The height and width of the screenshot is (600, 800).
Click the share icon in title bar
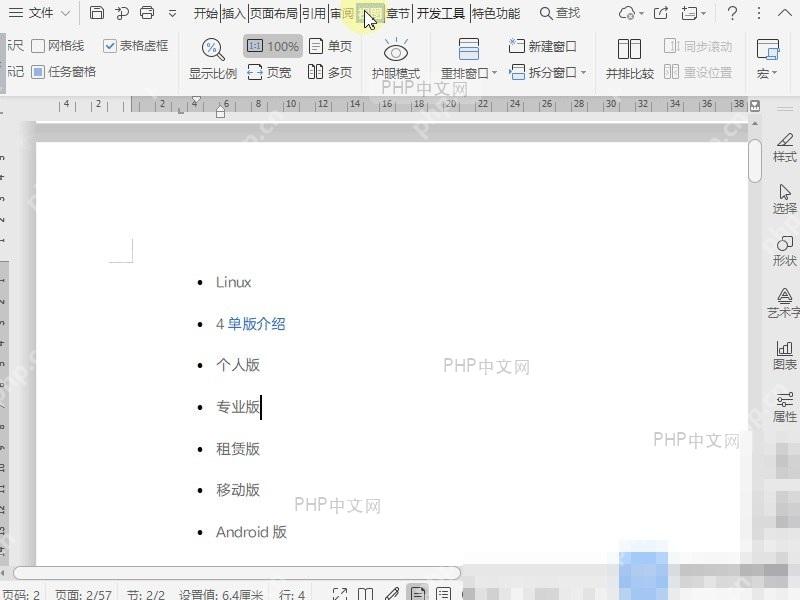point(661,13)
